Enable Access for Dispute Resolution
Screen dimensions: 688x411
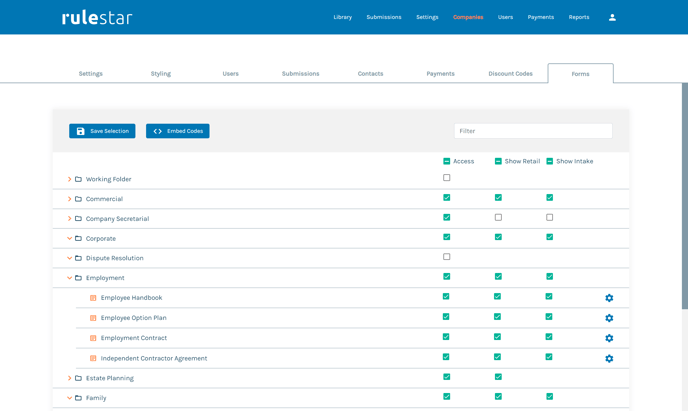coord(447,257)
